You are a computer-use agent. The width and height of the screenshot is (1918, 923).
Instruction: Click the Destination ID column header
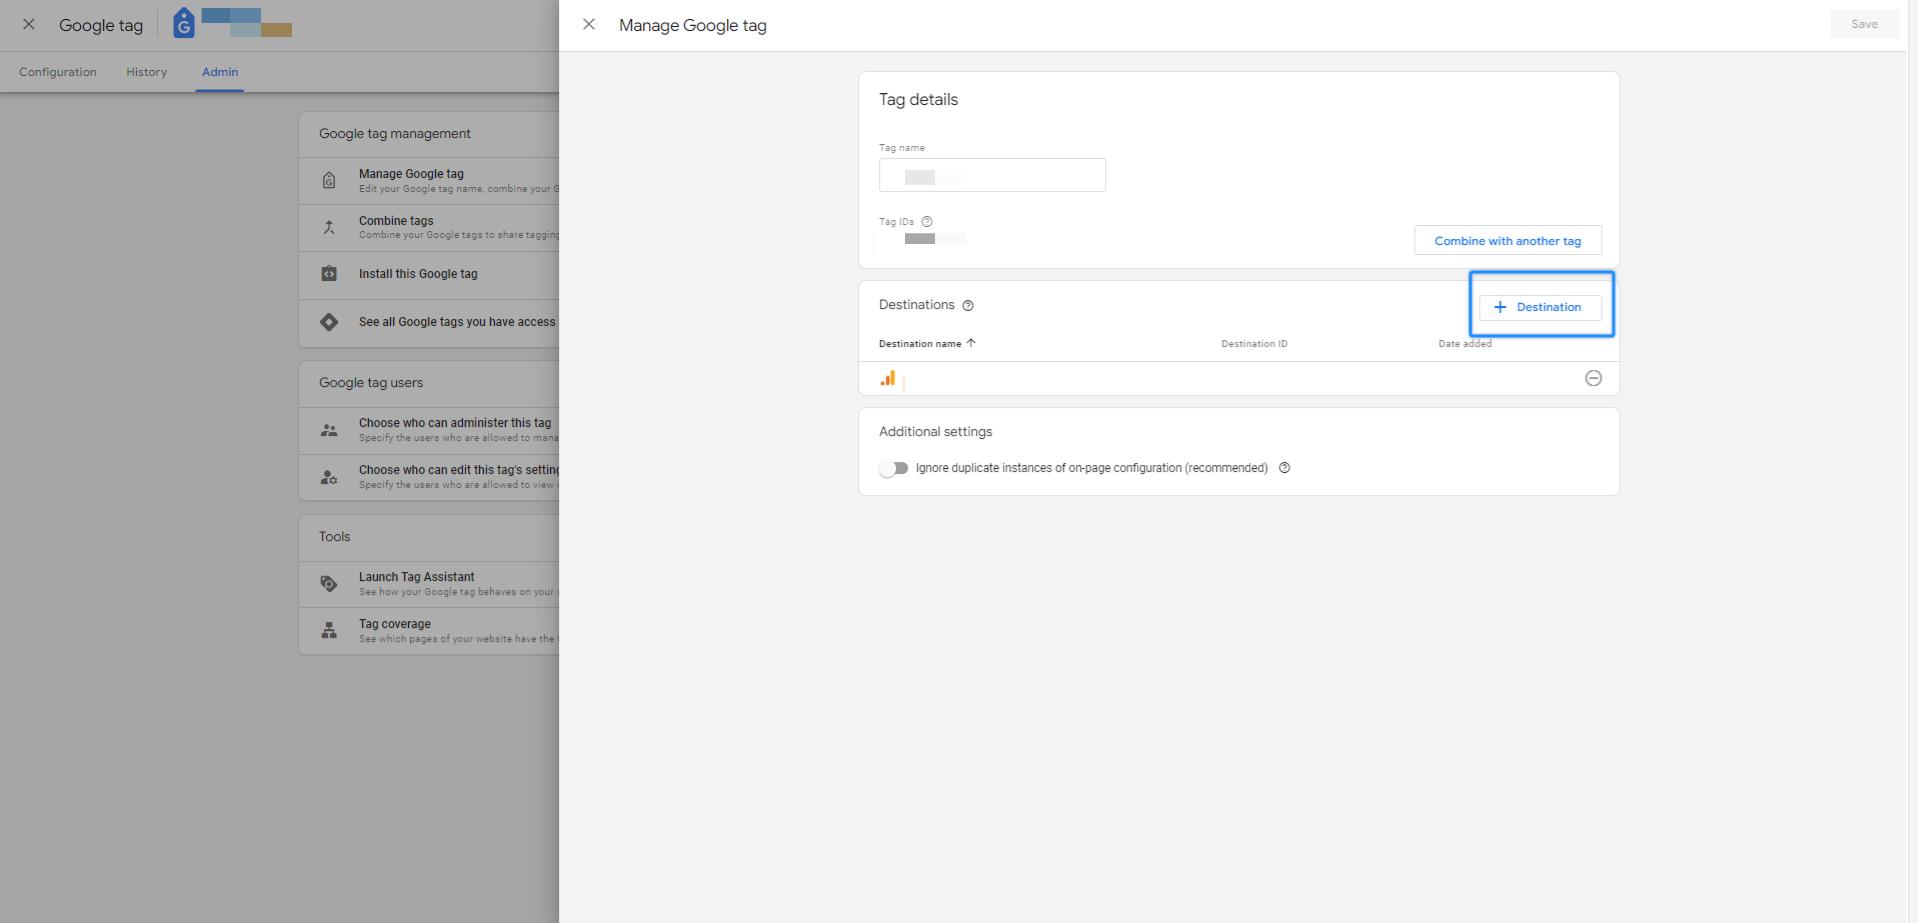(x=1254, y=343)
